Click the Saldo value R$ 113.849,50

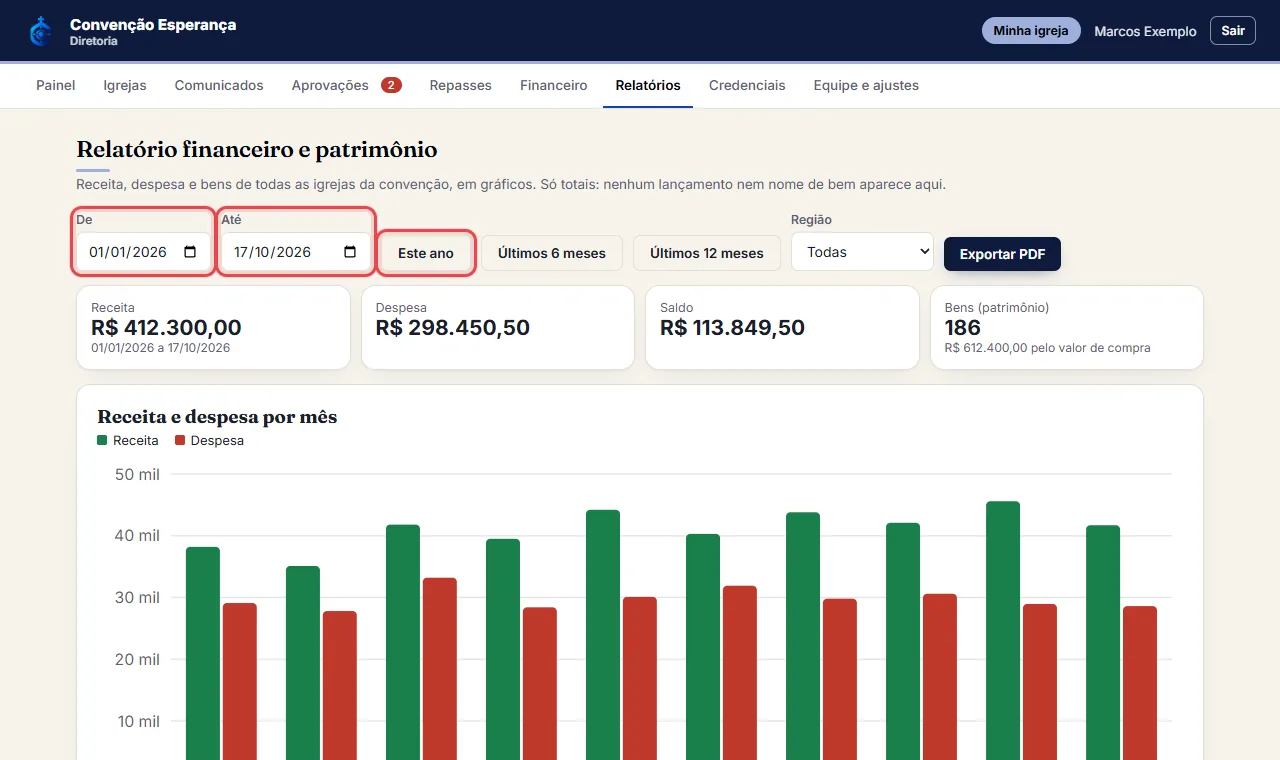732,327
